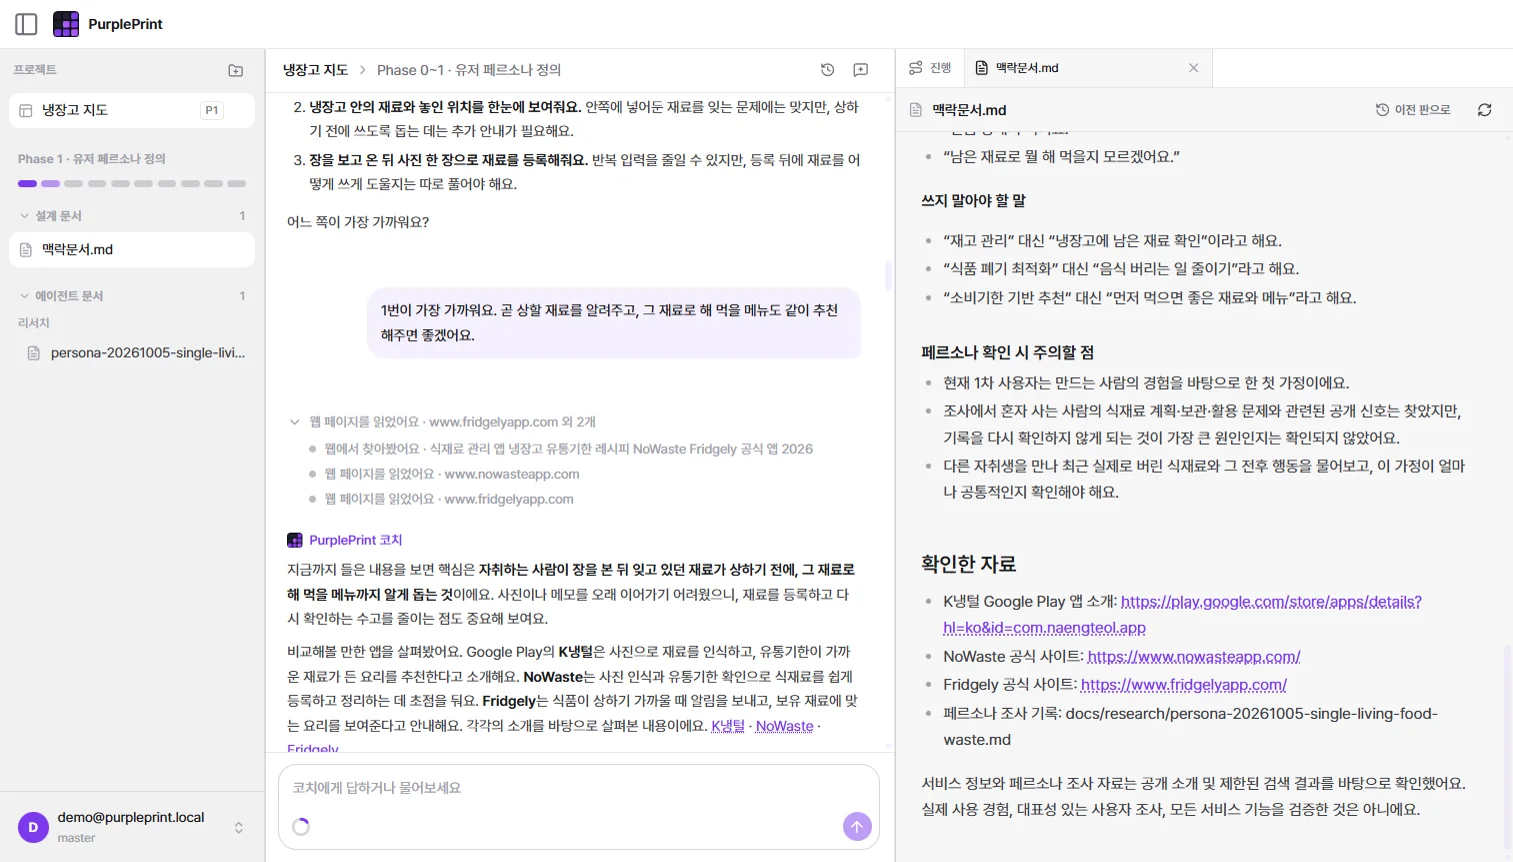Click document icon beside 맥락문서.md header

pos(915,110)
